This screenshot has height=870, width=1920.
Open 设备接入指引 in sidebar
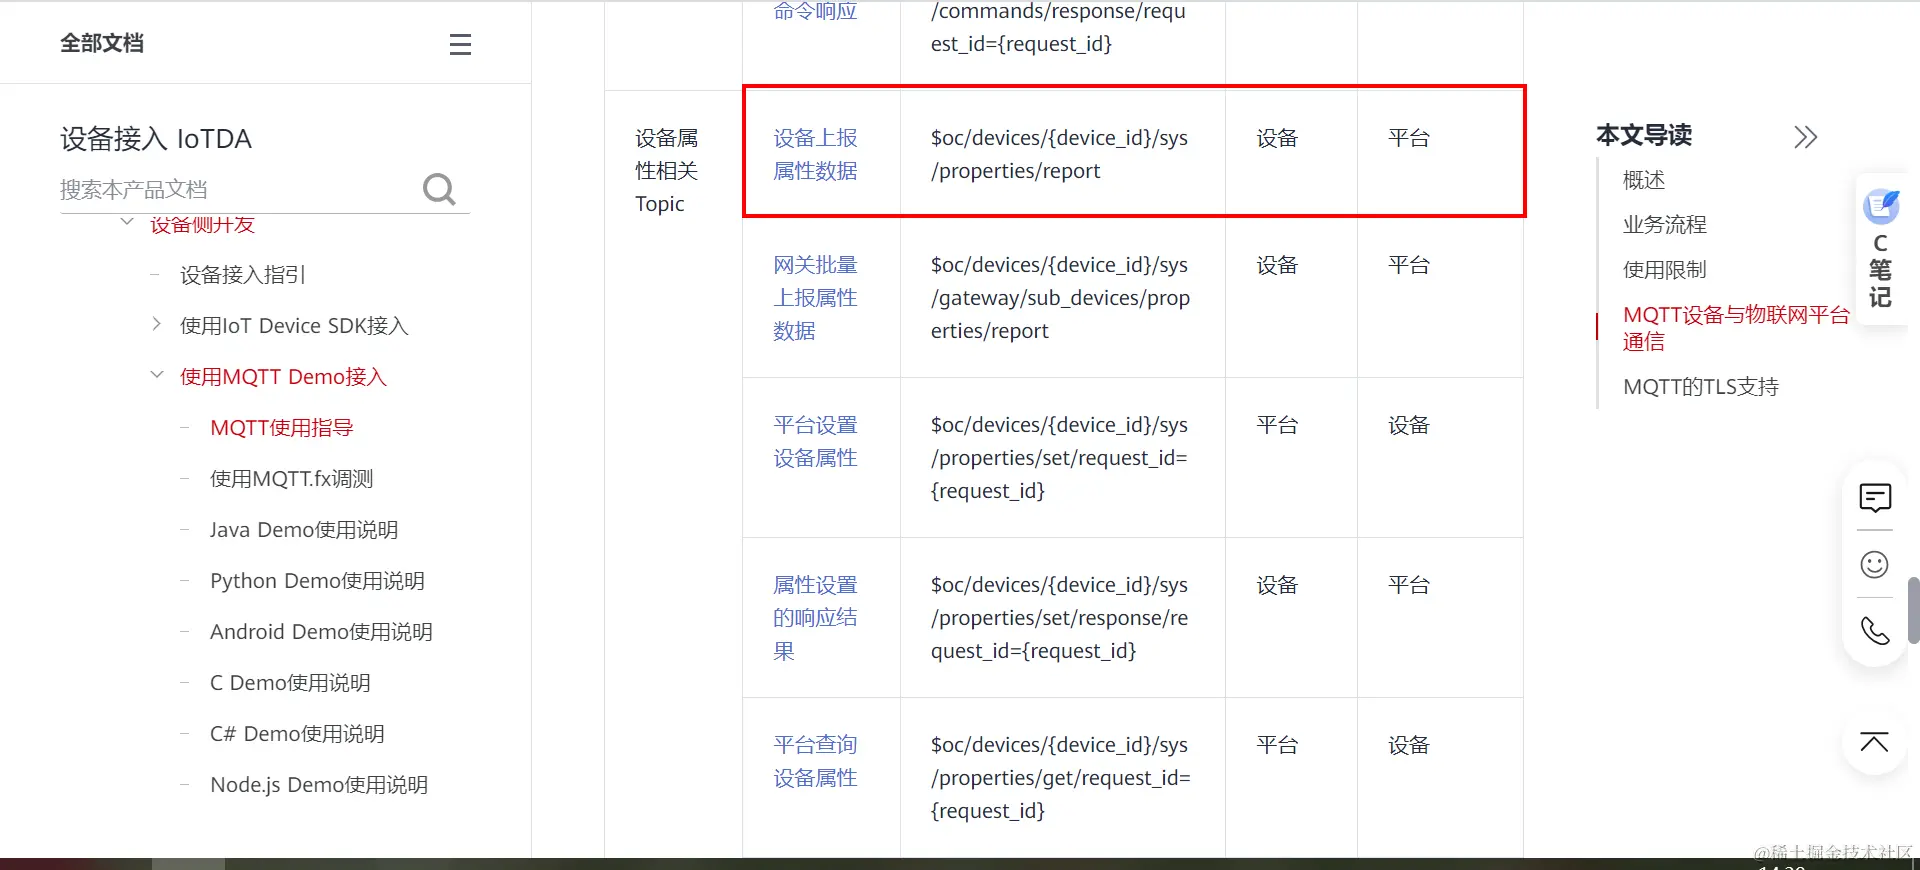[243, 275]
